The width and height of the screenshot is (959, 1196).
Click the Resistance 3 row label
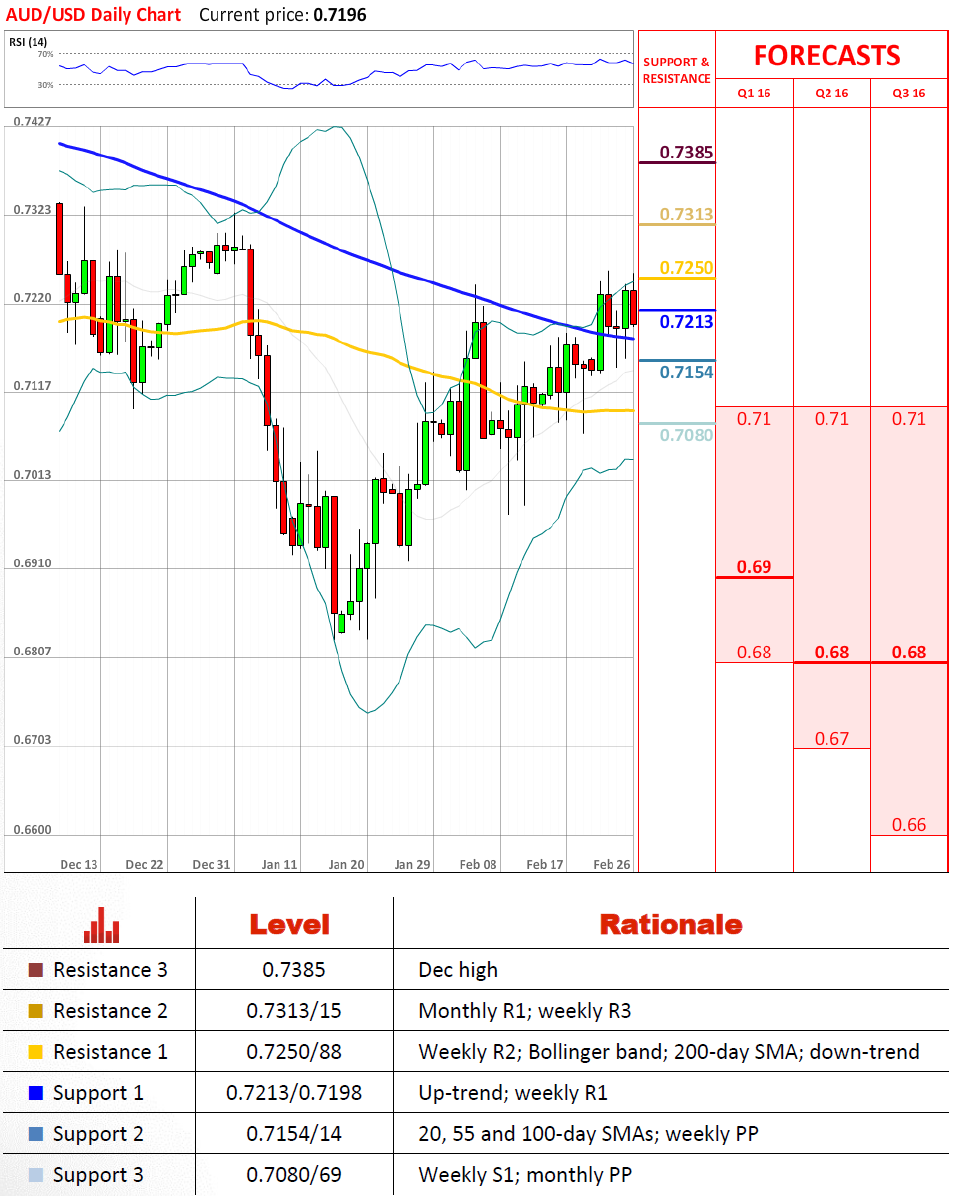tap(110, 970)
